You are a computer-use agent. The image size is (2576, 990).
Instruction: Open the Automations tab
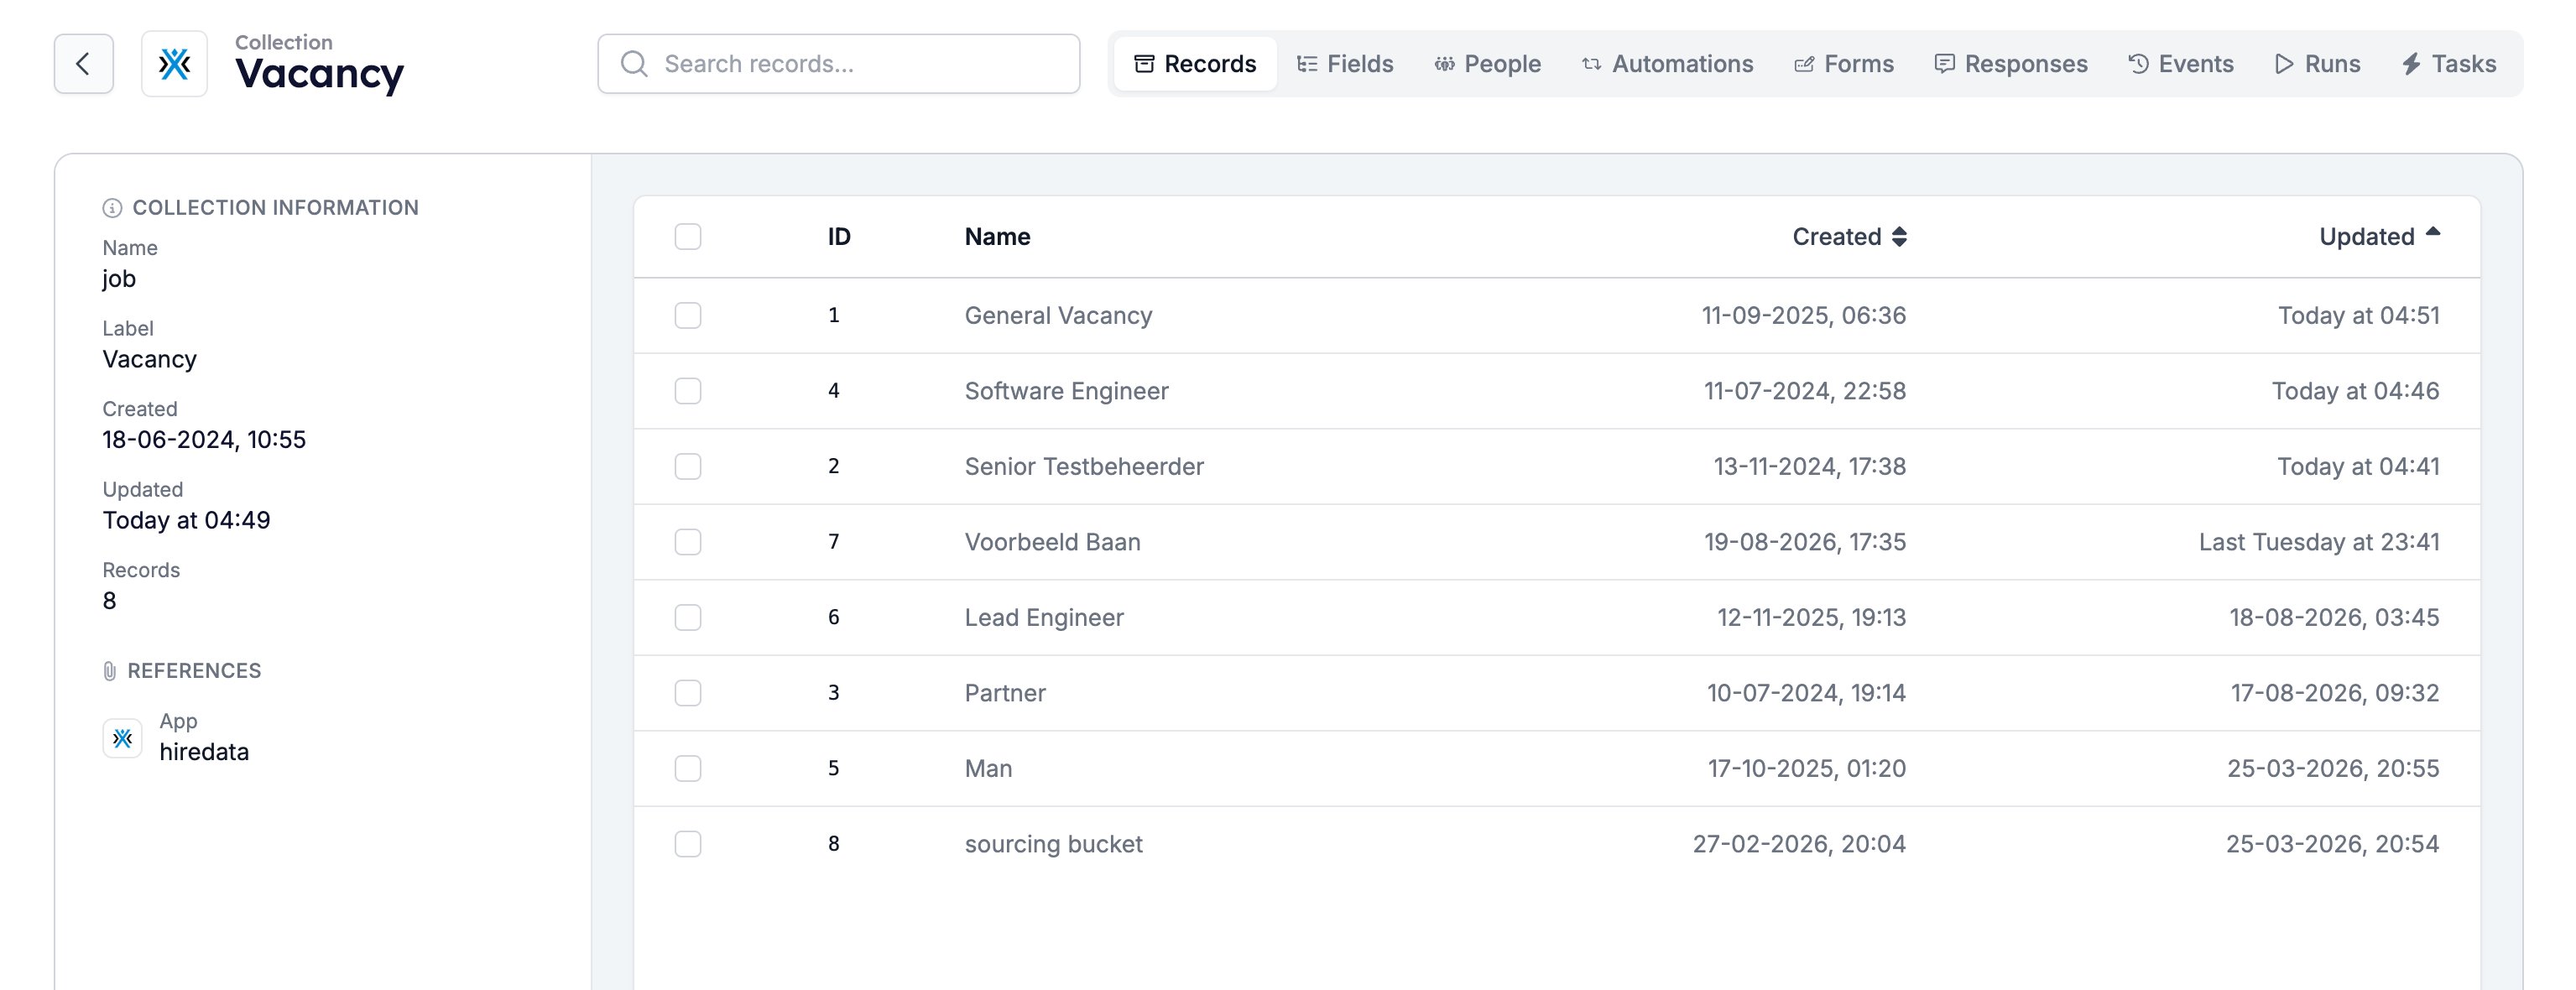coord(1667,64)
